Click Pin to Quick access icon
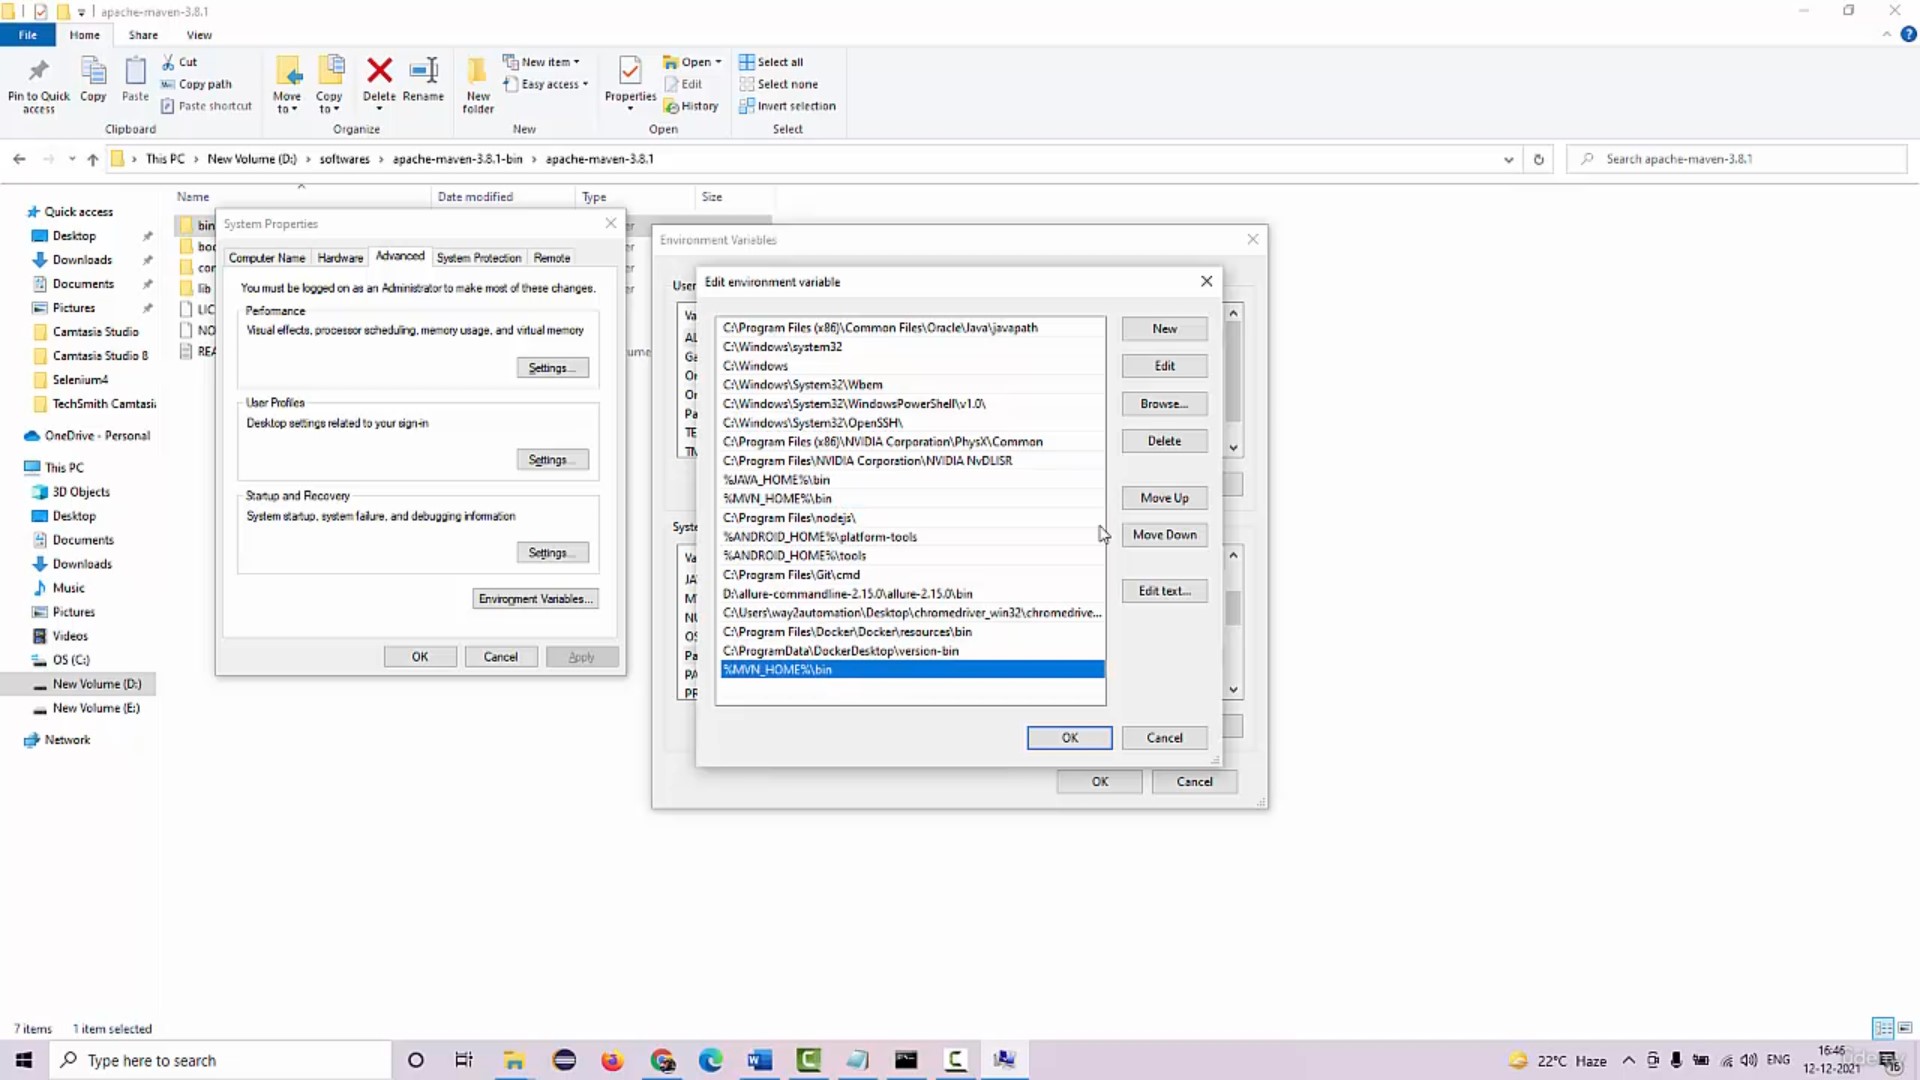The width and height of the screenshot is (1920, 1080). [x=38, y=72]
